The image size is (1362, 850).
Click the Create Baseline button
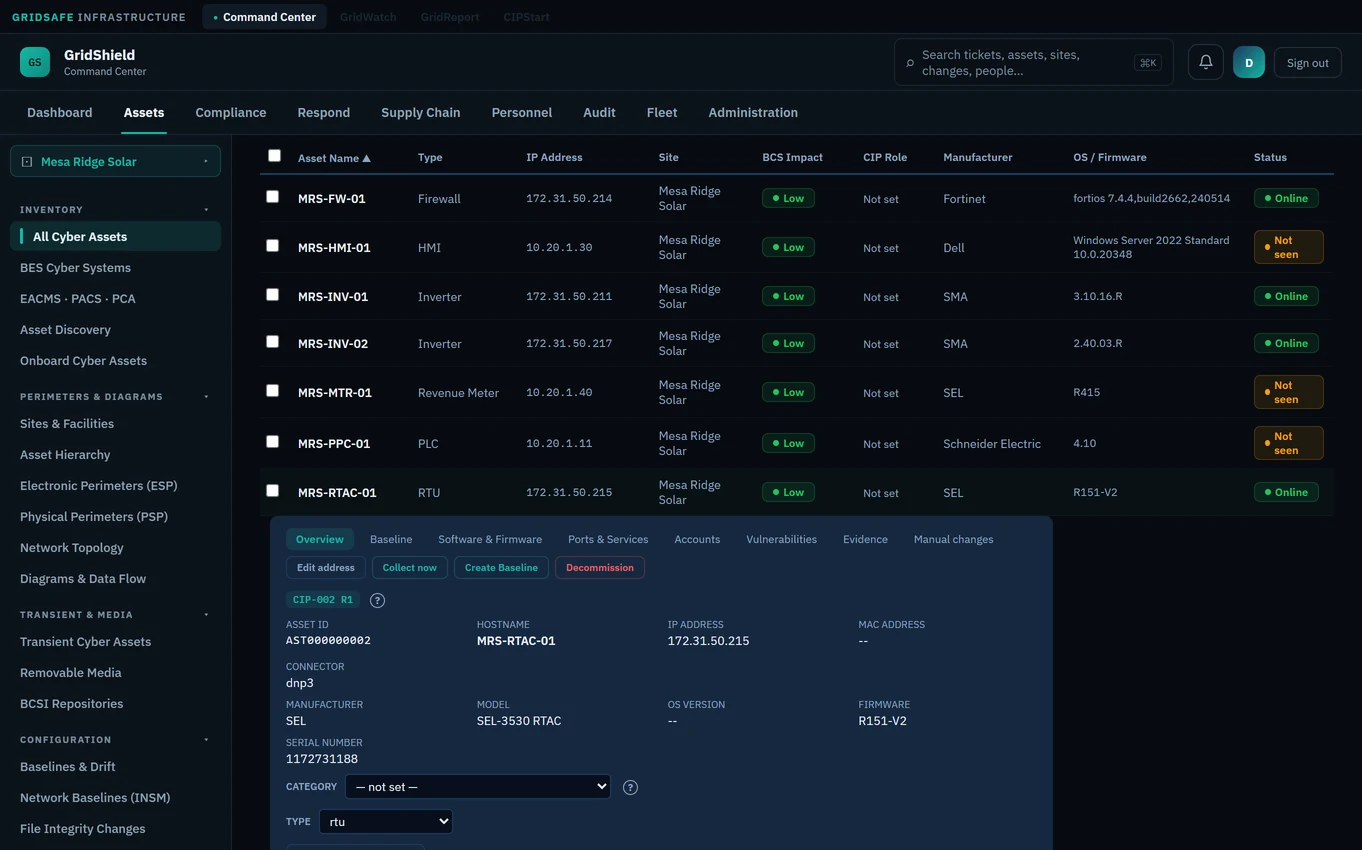click(501, 568)
